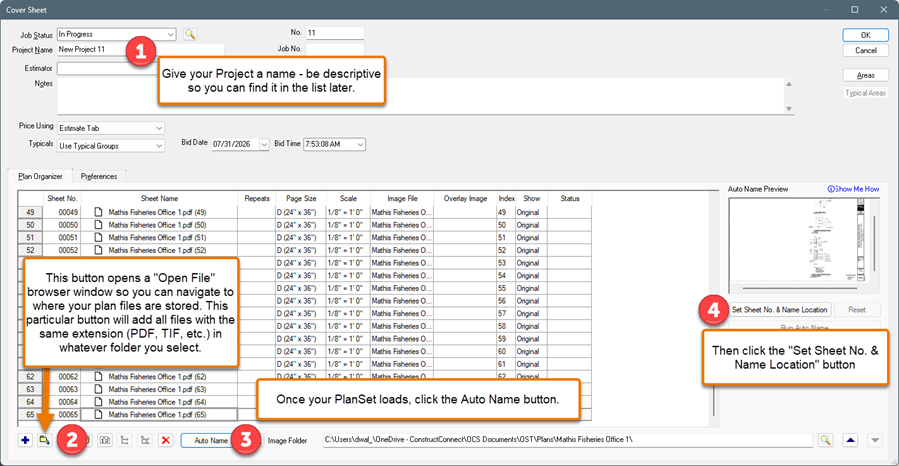This screenshot has height=466, width=899.
Task: Select row header 65
Action: (30, 414)
